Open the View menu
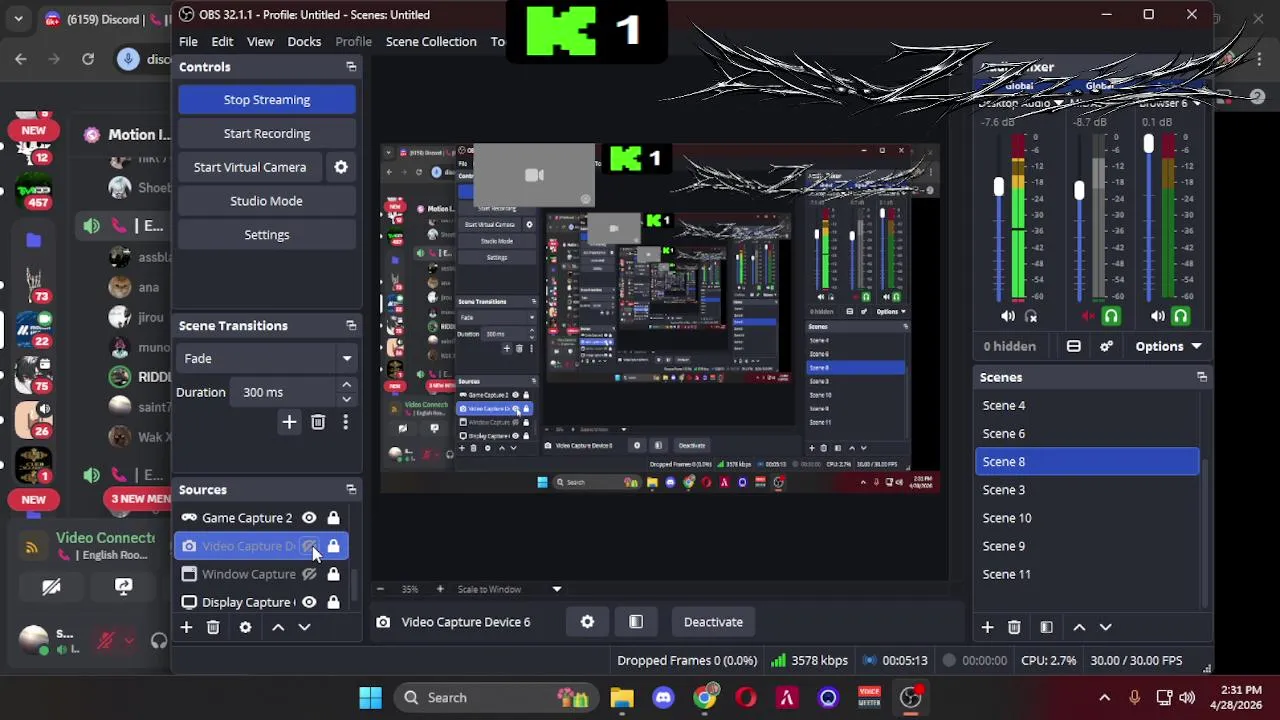 pos(260,41)
